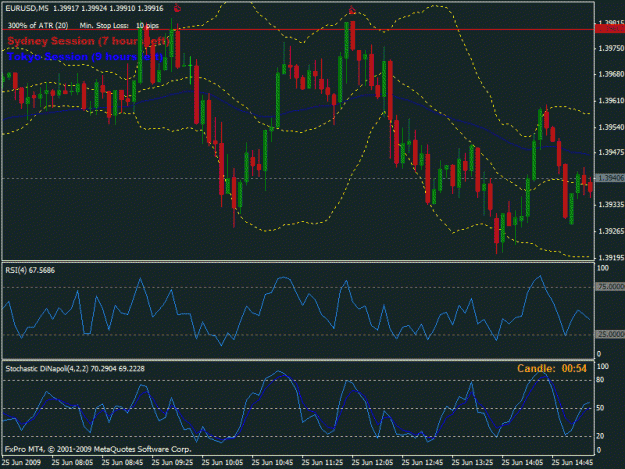Click the "25 Jun 08:05" time label
Screen dimensions: 625x469
tap(72, 463)
